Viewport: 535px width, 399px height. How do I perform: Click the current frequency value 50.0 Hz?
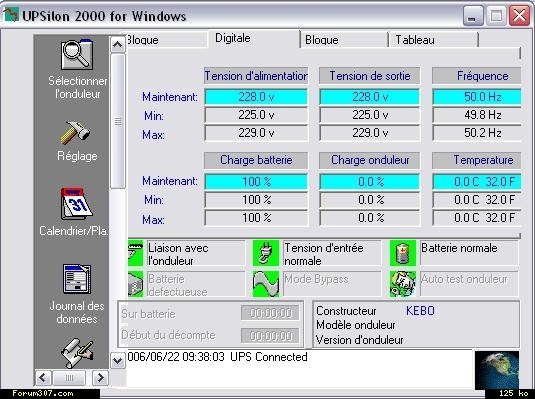pyautogui.click(x=477, y=97)
